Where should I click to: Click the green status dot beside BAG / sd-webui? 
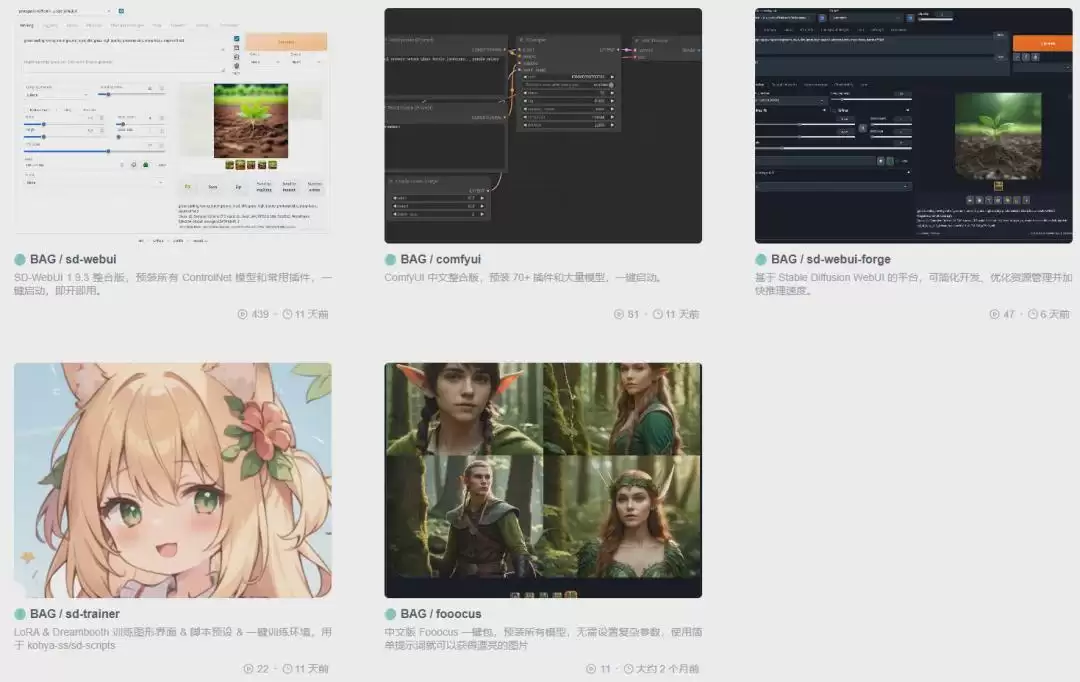click(20, 260)
